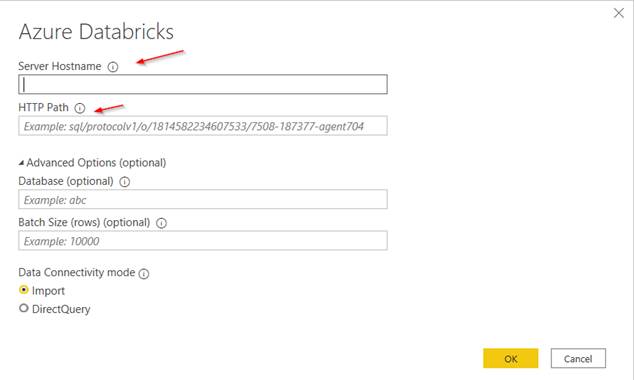Click into the HTTP Path field
The width and height of the screenshot is (634, 380).
click(x=203, y=126)
